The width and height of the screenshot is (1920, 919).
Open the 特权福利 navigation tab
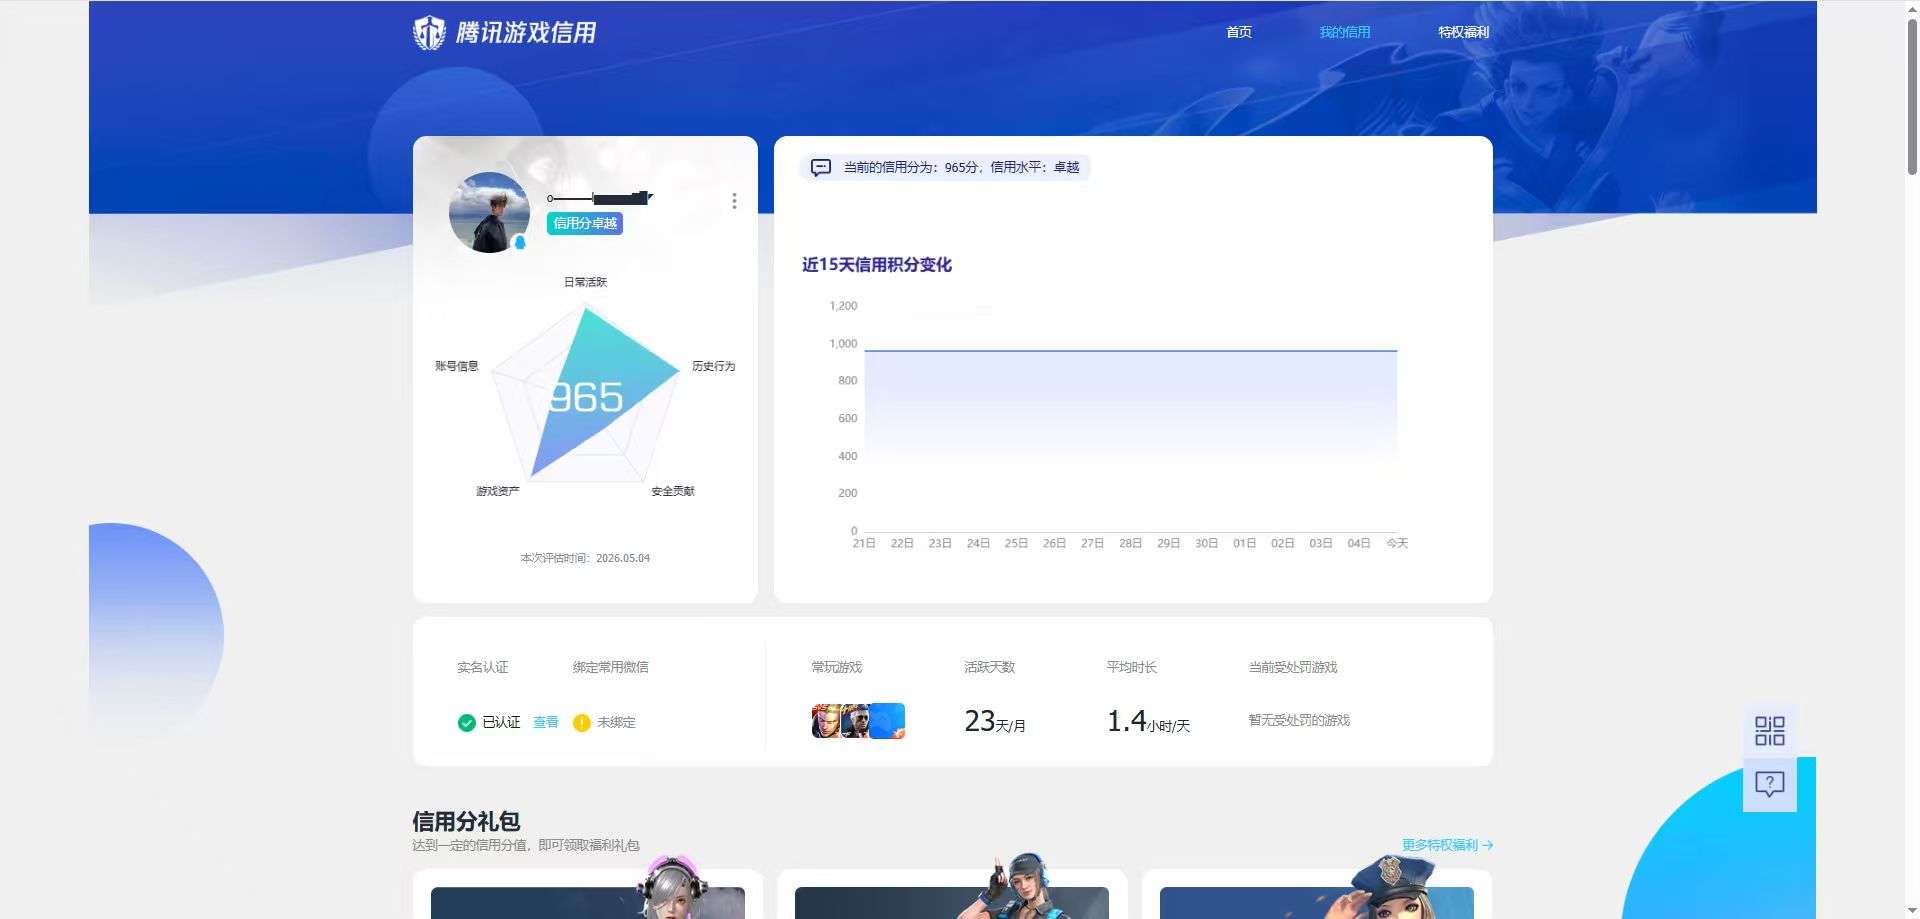pyautogui.click(x=1463, y=32)
